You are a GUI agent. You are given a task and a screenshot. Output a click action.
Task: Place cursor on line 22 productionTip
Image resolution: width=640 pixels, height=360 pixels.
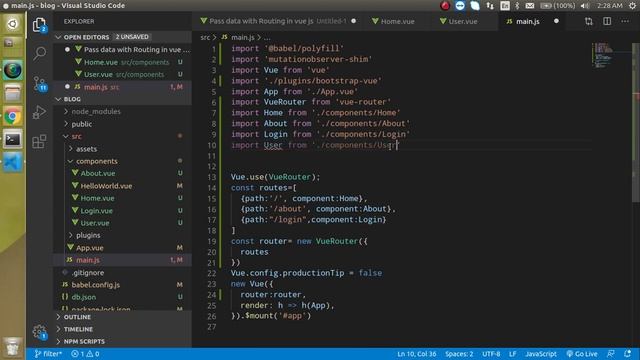[314, 273]
